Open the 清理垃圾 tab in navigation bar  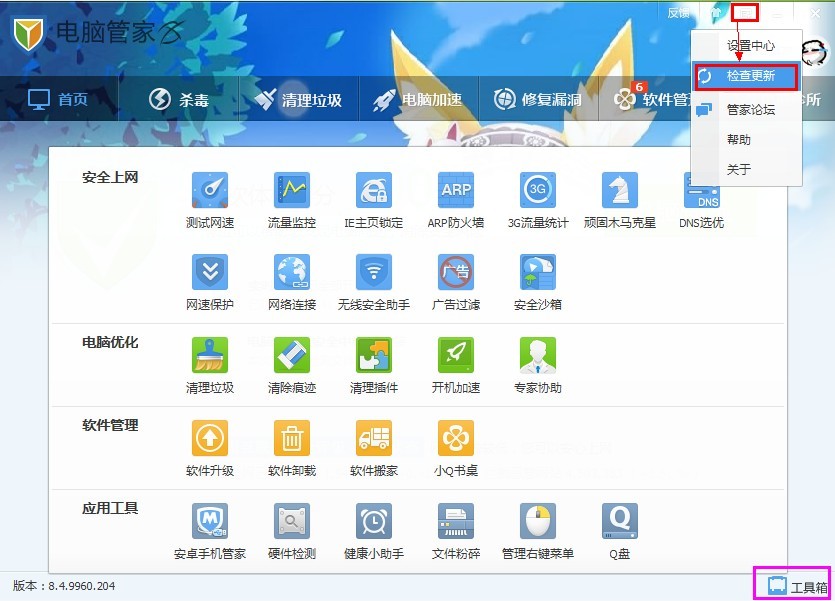[299, 99]
